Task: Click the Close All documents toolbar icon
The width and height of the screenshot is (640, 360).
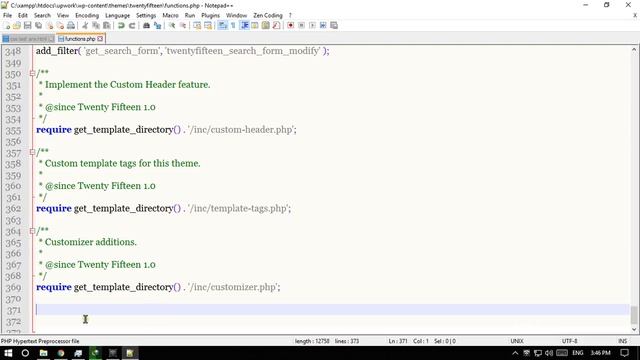Action: pyautogui.click(x=60, y=25)
